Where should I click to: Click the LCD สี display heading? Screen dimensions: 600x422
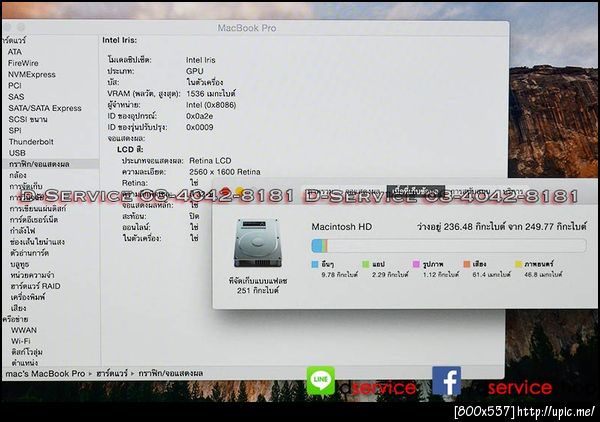click(130, 150)
